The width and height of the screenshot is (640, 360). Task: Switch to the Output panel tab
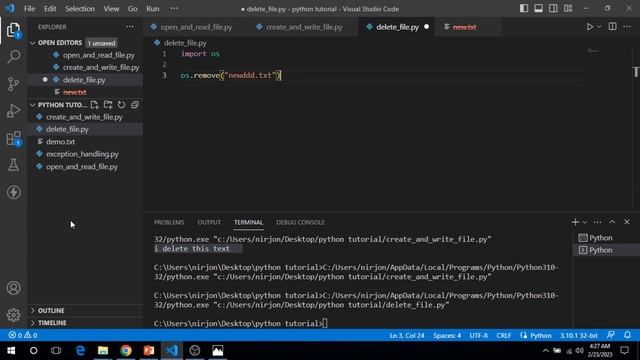209,222
